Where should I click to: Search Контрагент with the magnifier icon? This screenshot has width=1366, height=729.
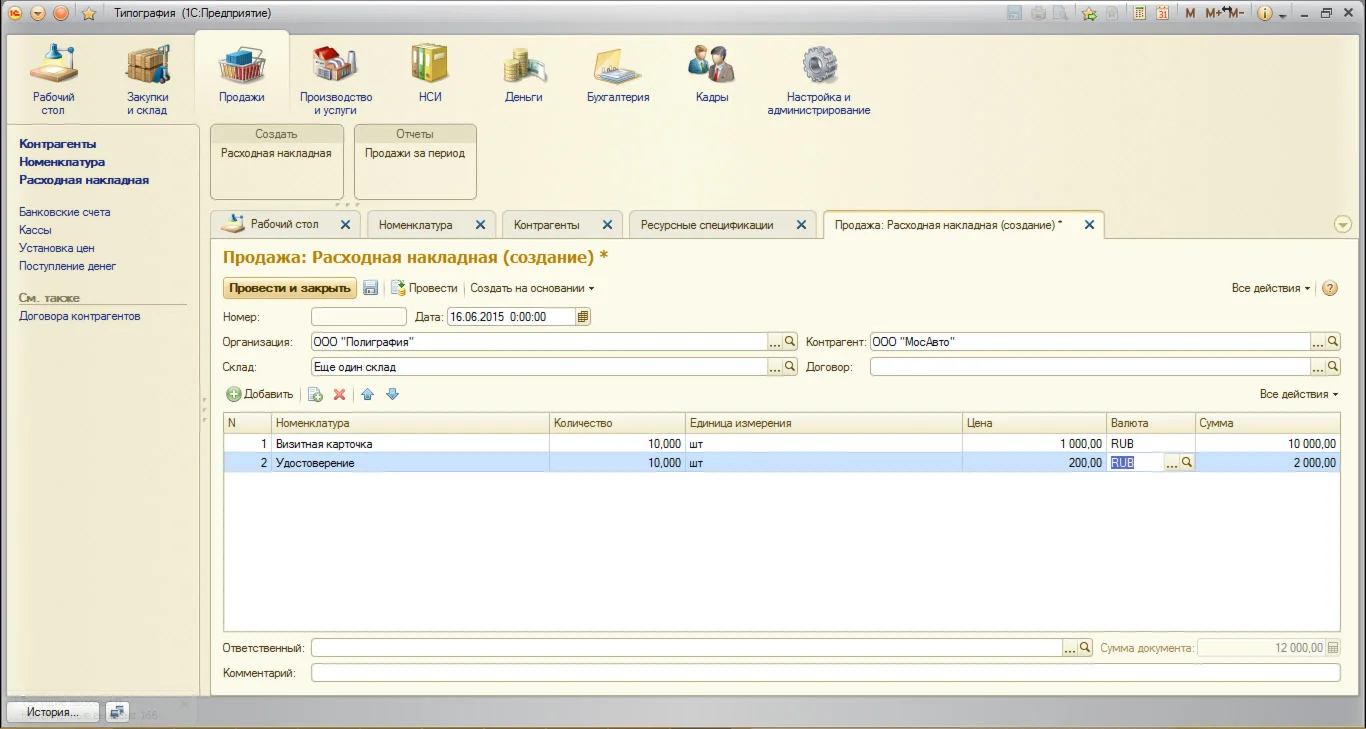1332,342
